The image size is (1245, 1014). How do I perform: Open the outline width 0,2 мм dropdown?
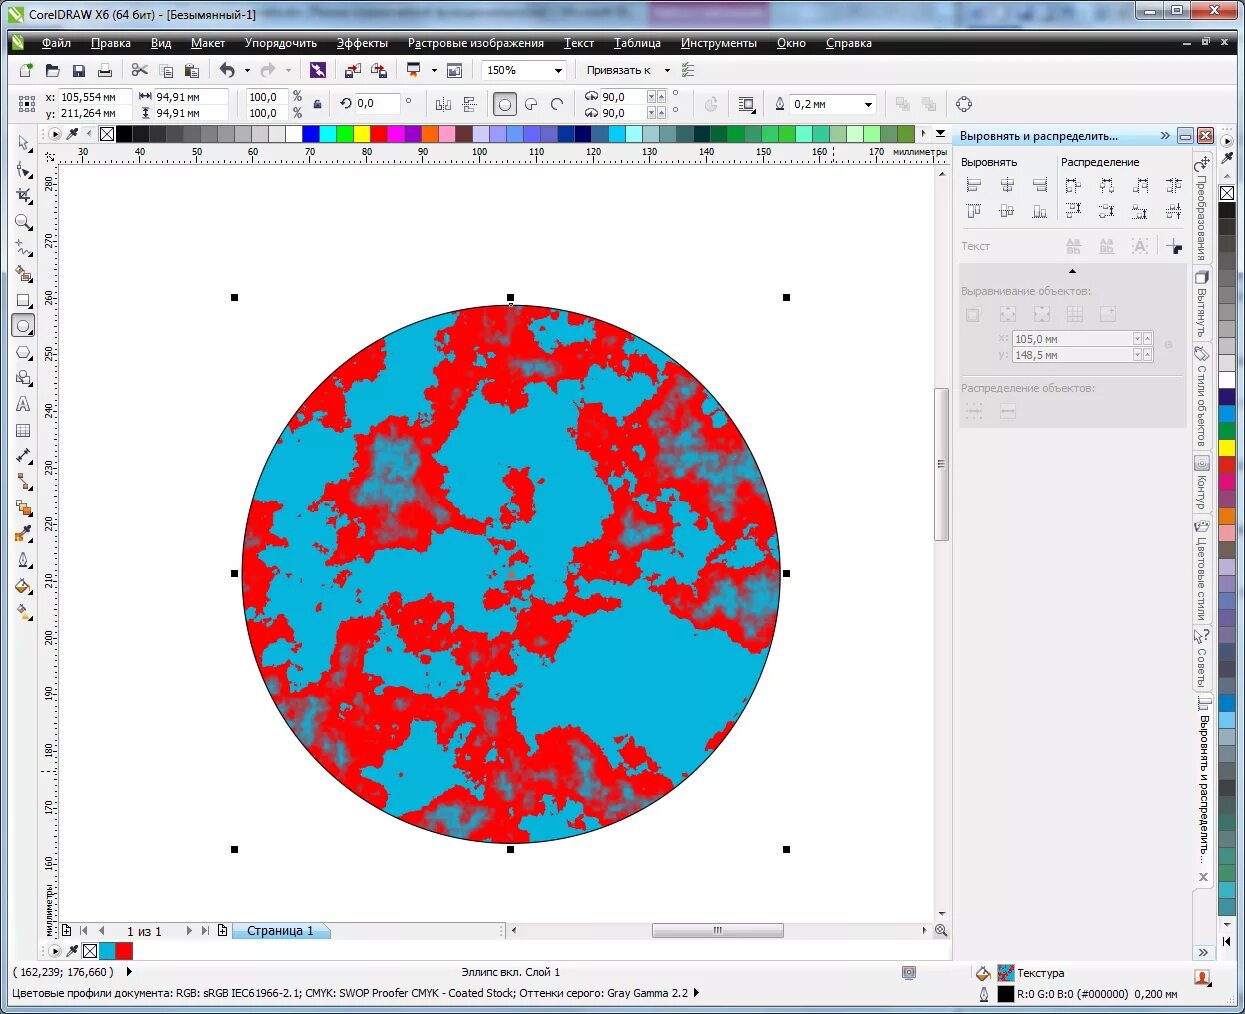[x=868, y=104]
